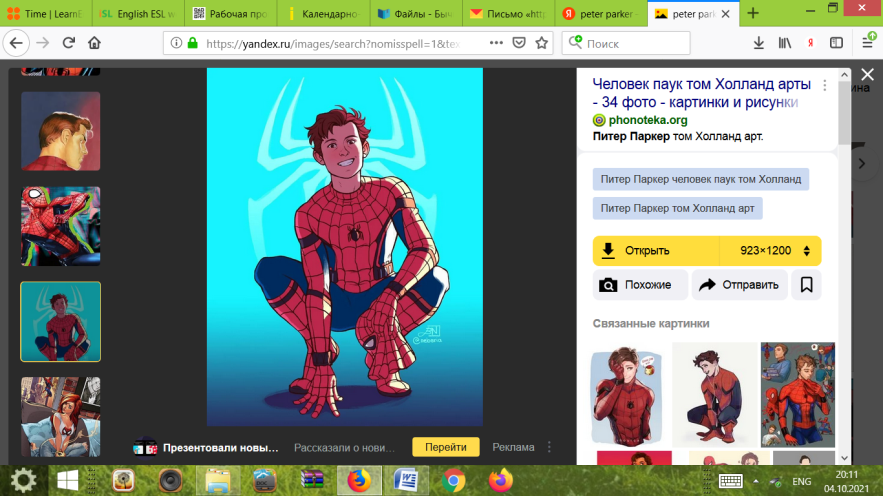This screenshot has height=496, width=883.
Task: Click scroll down arrow in side panel
Action: pos(844,458)
